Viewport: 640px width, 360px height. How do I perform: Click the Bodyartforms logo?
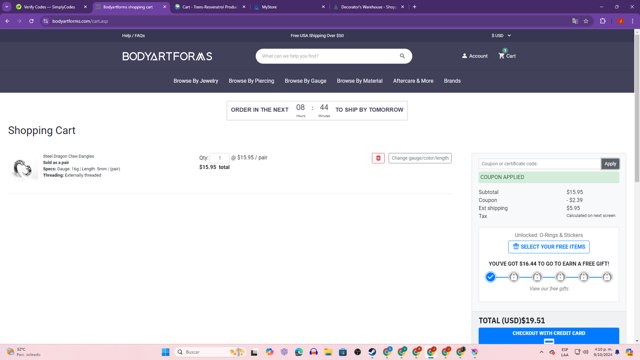click(167, 56)
